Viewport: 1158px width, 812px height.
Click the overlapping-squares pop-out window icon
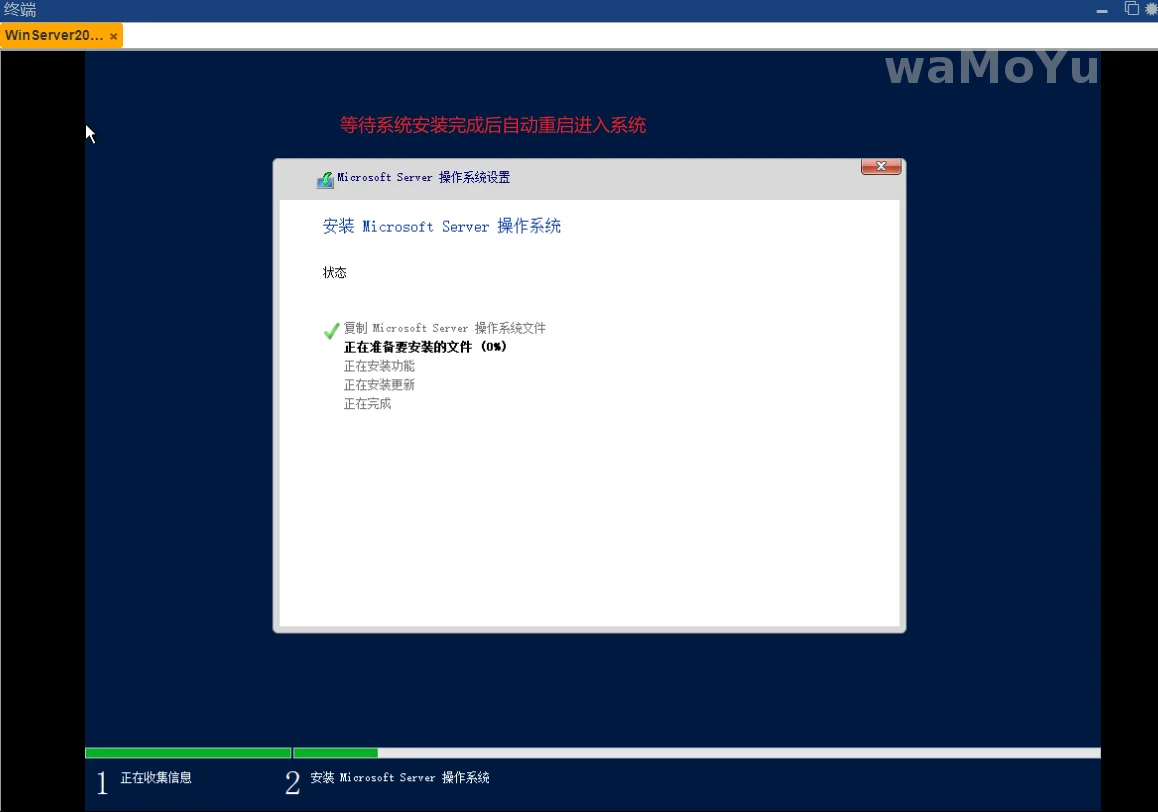point(1131,9)
